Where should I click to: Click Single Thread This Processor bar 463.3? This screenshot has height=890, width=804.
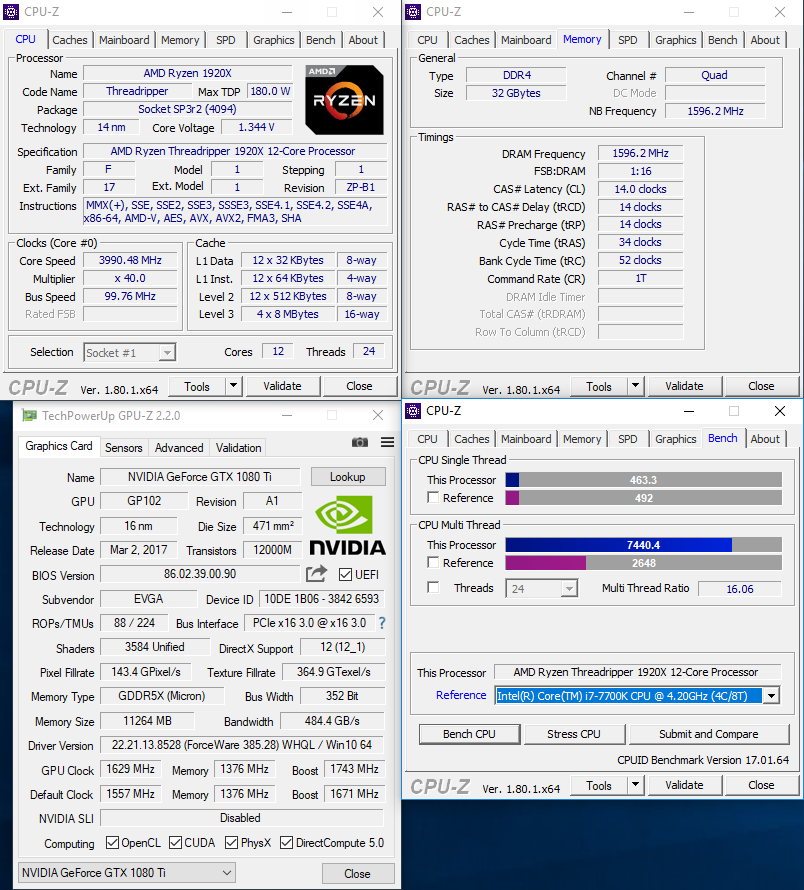coord(643,480)
